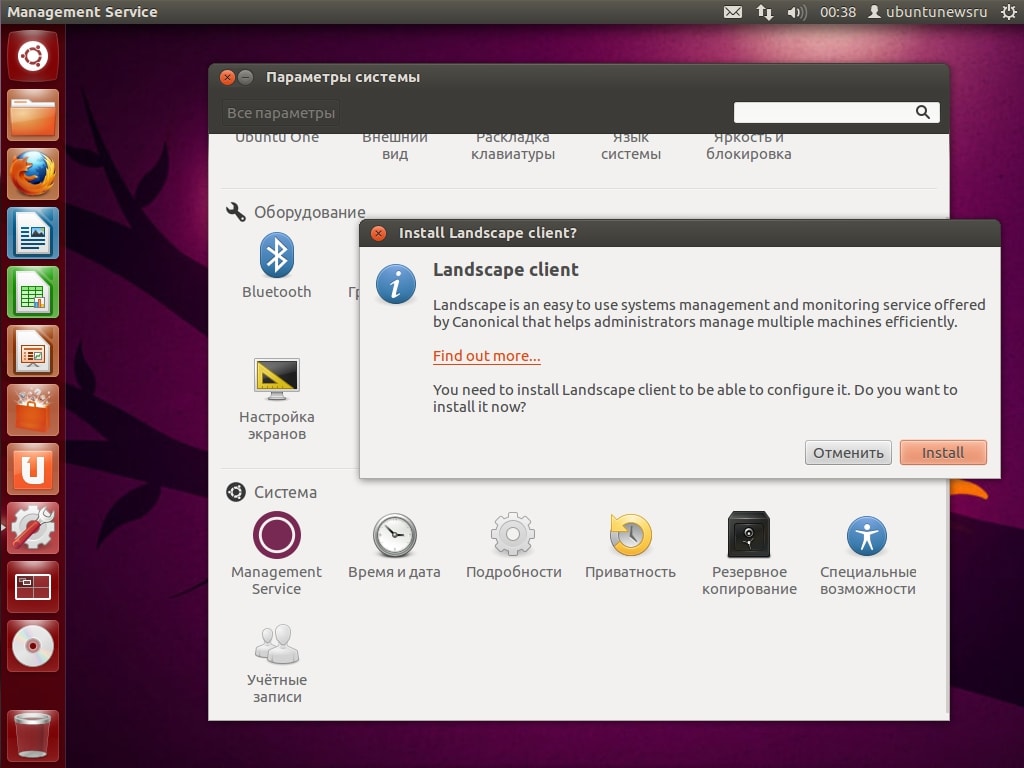Open the mail indicator in top panel
Screen dimensions: 1024x768
(x=733, y=12)
